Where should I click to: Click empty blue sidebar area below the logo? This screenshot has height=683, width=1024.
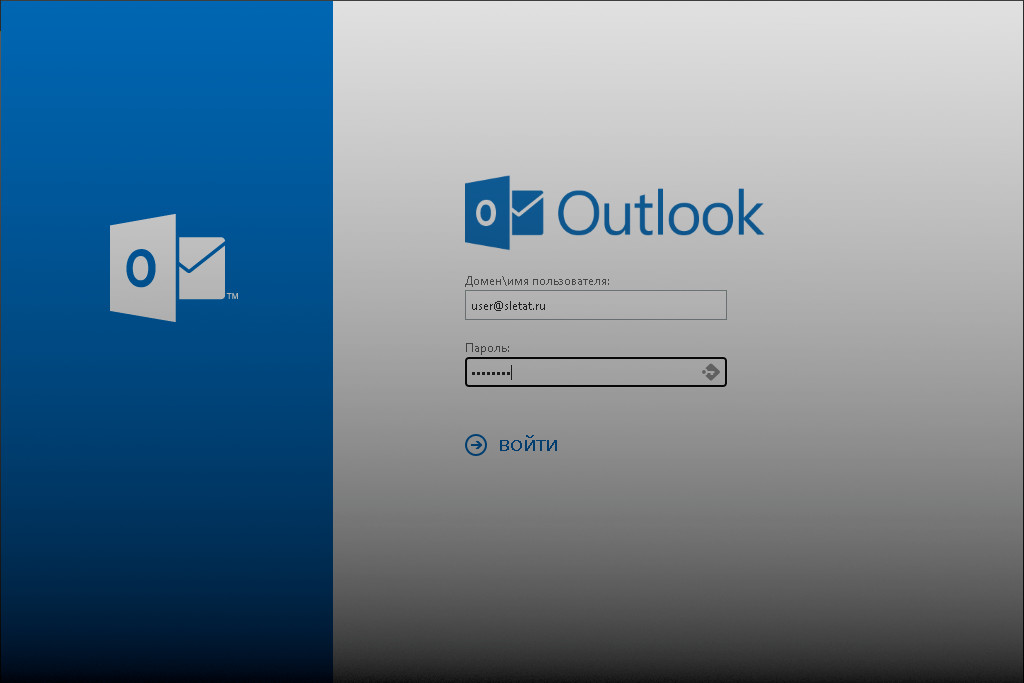[166, 500]
